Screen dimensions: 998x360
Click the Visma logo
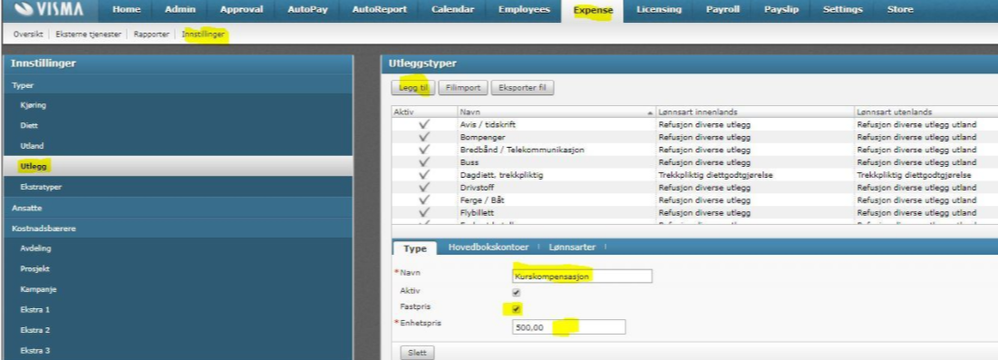click(46, 10)
